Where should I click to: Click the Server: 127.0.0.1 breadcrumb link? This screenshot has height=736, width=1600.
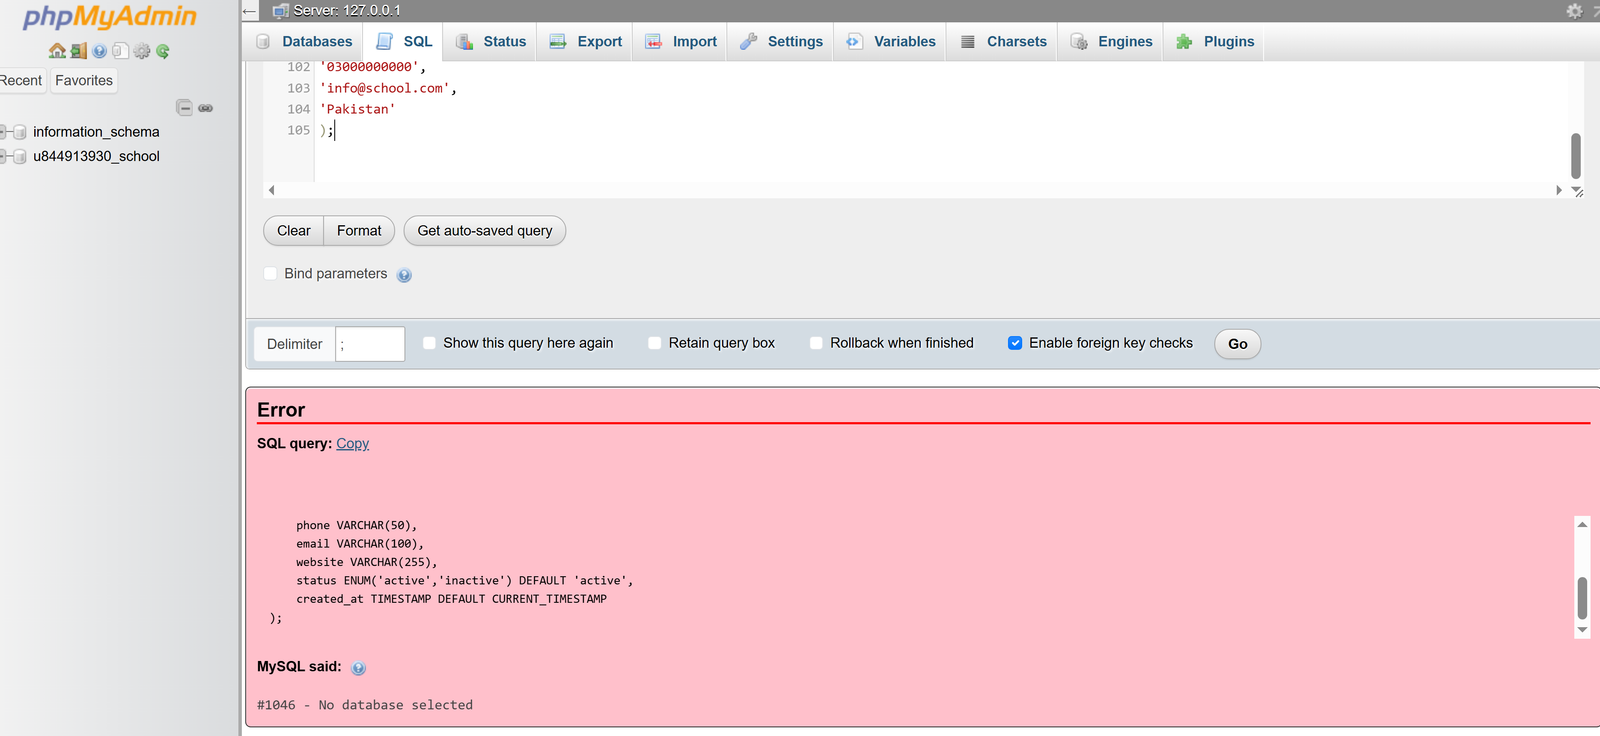[x=347, y=11]
